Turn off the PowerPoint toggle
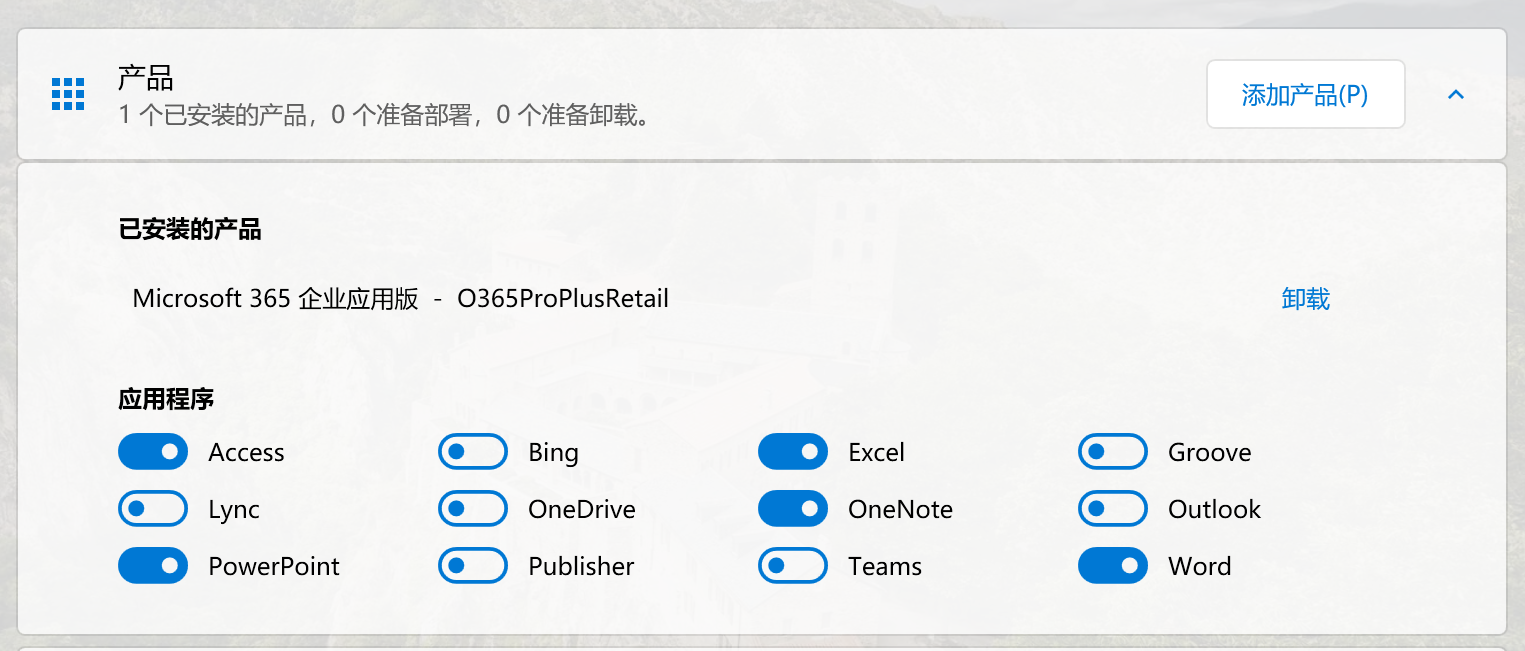The image size is (1525, 651). pyautogui.click(x=153, y=566)
